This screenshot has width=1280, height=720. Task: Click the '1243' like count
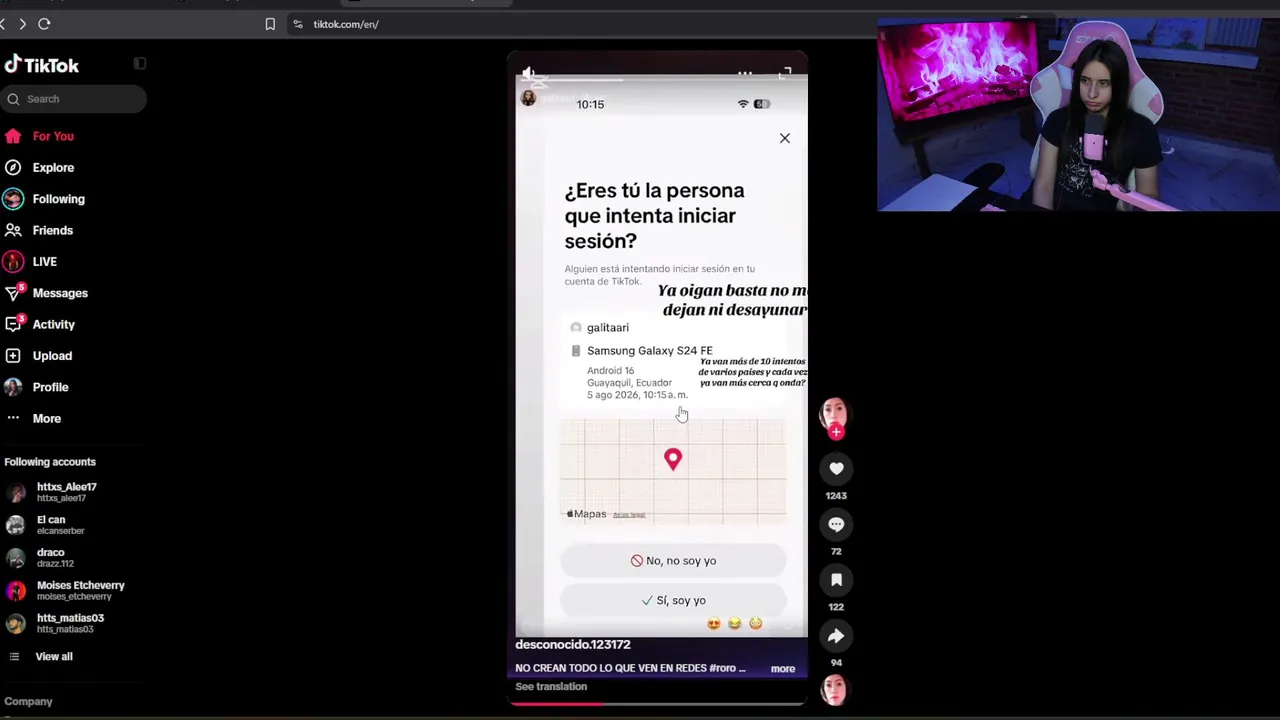point(836,496)
